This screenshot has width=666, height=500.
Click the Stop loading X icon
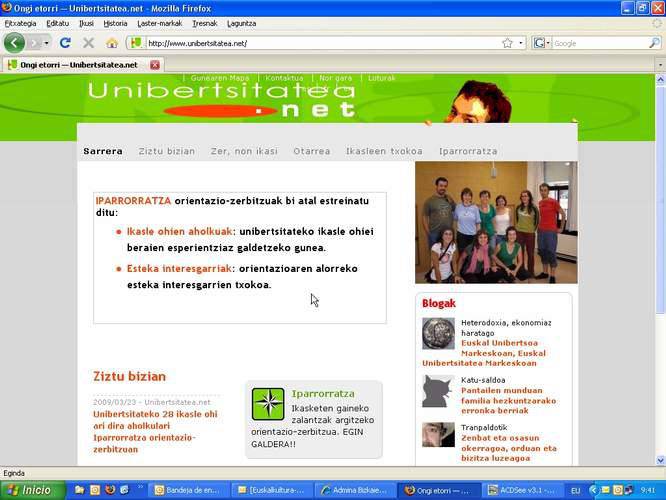(88, 43)
